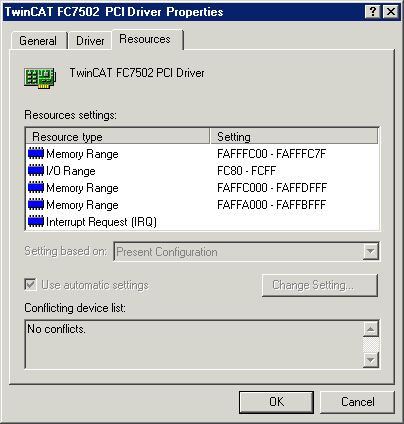Click the OK button
The width and height of the screenshot is (404, 424).
[276, 402]
